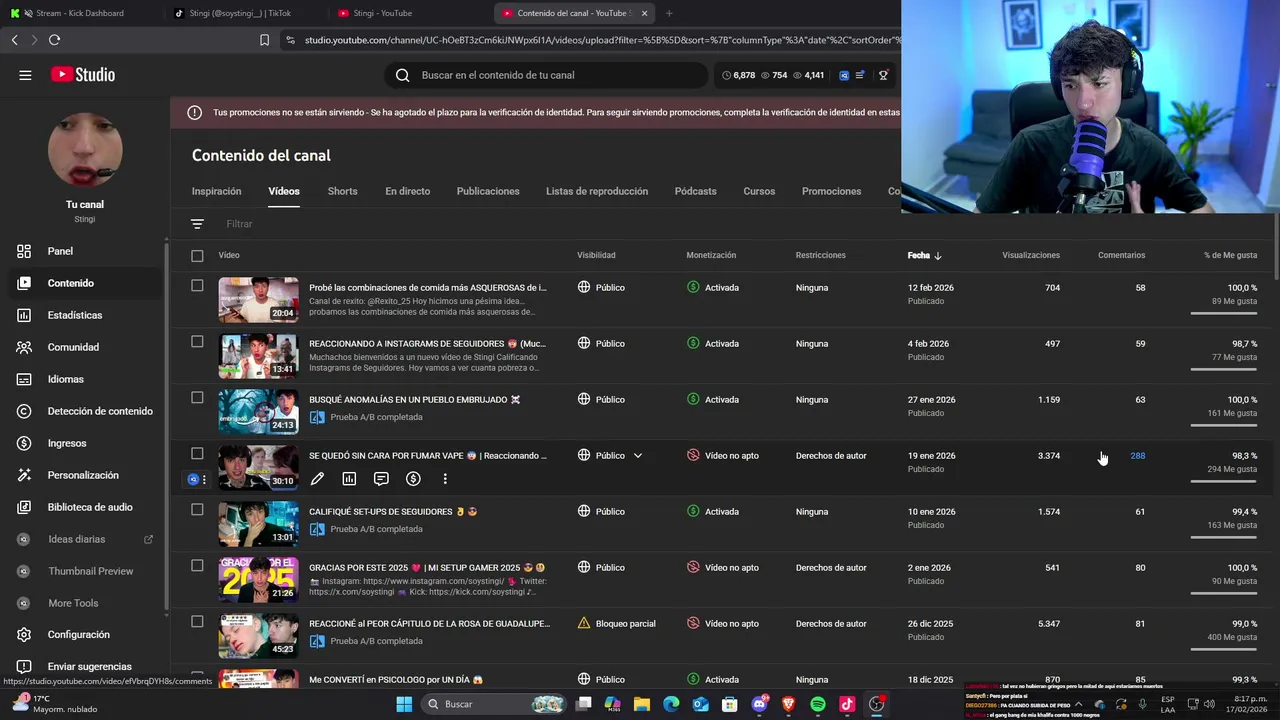The width and height of the screenshot is (1280, 720).
Task: Click the Configuración gear icon
Action: [x=25, y=634]
